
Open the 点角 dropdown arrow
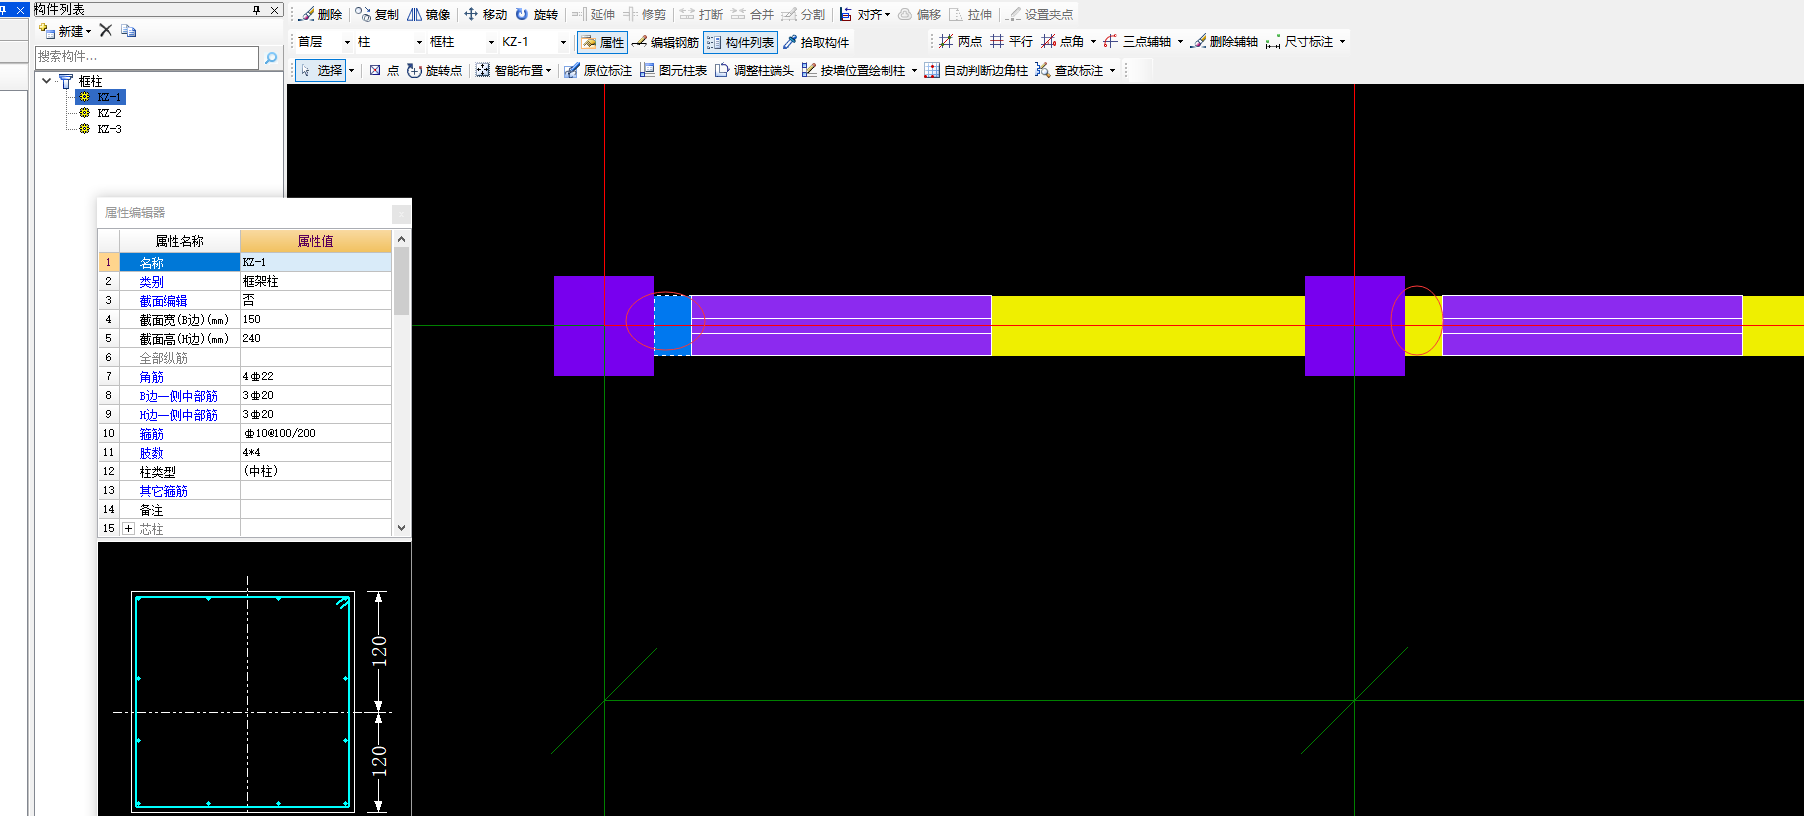[1093, 41]
